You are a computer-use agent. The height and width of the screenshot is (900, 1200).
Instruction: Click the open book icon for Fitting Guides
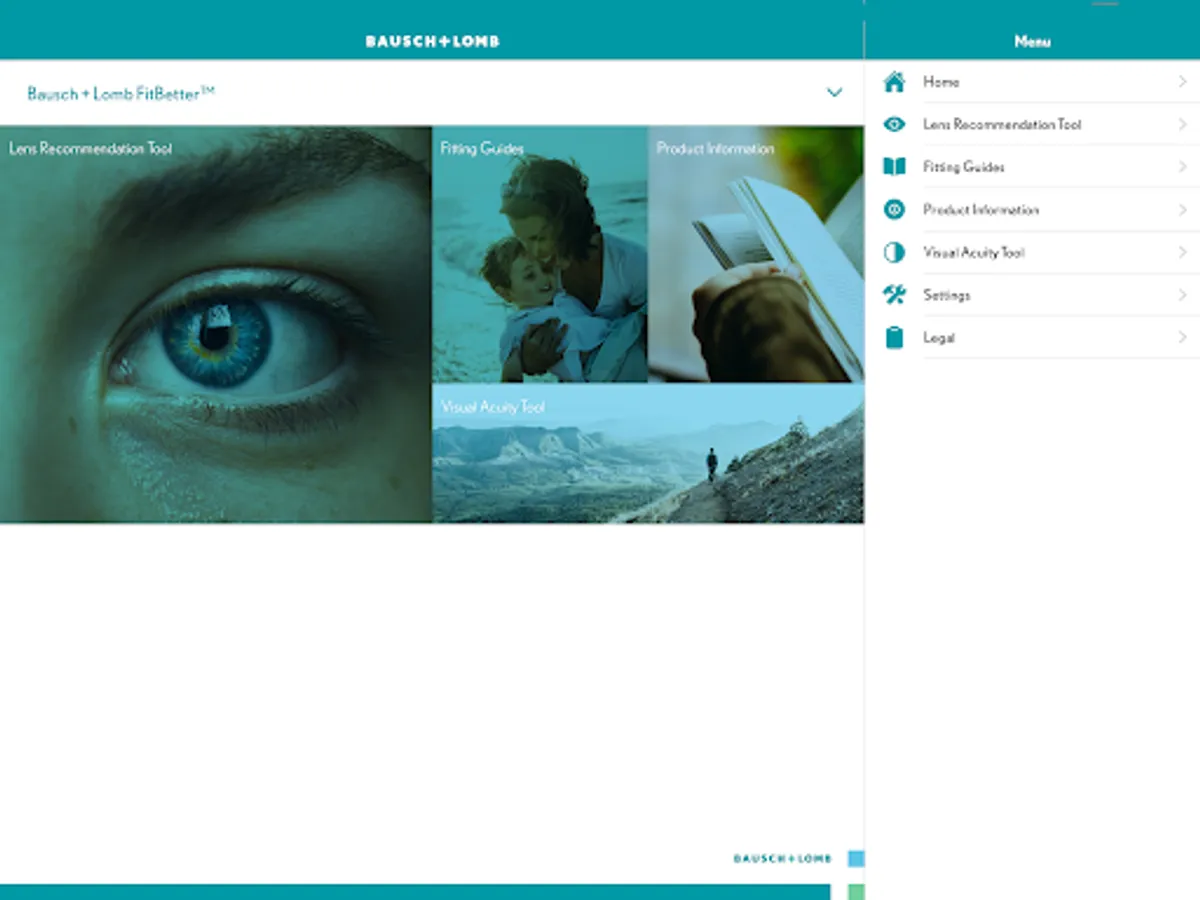[x=894, y=167]
